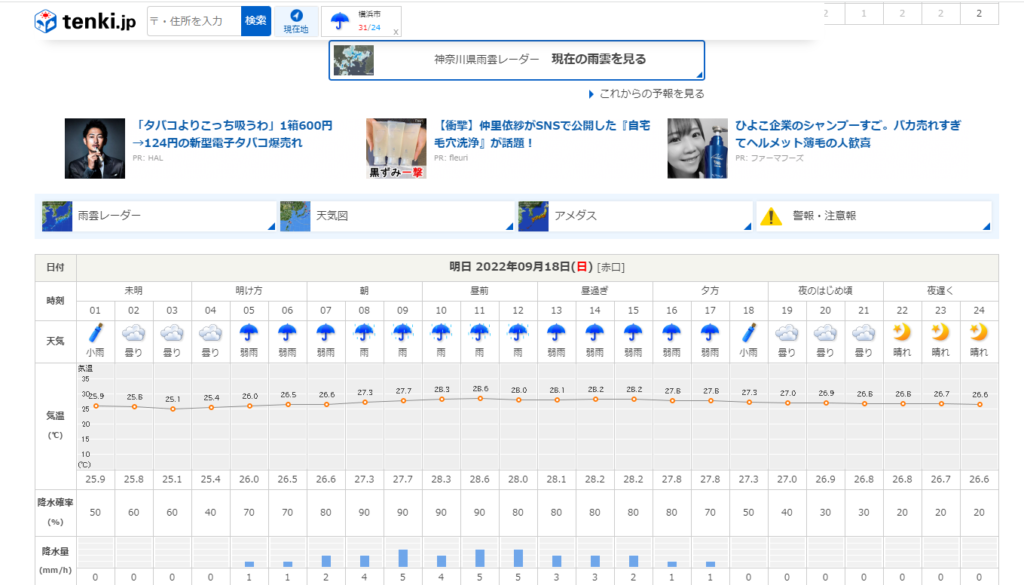Click the moon 晴れ icon at hour 22
The image size is (1024, 585).
[x=902, y=333]
